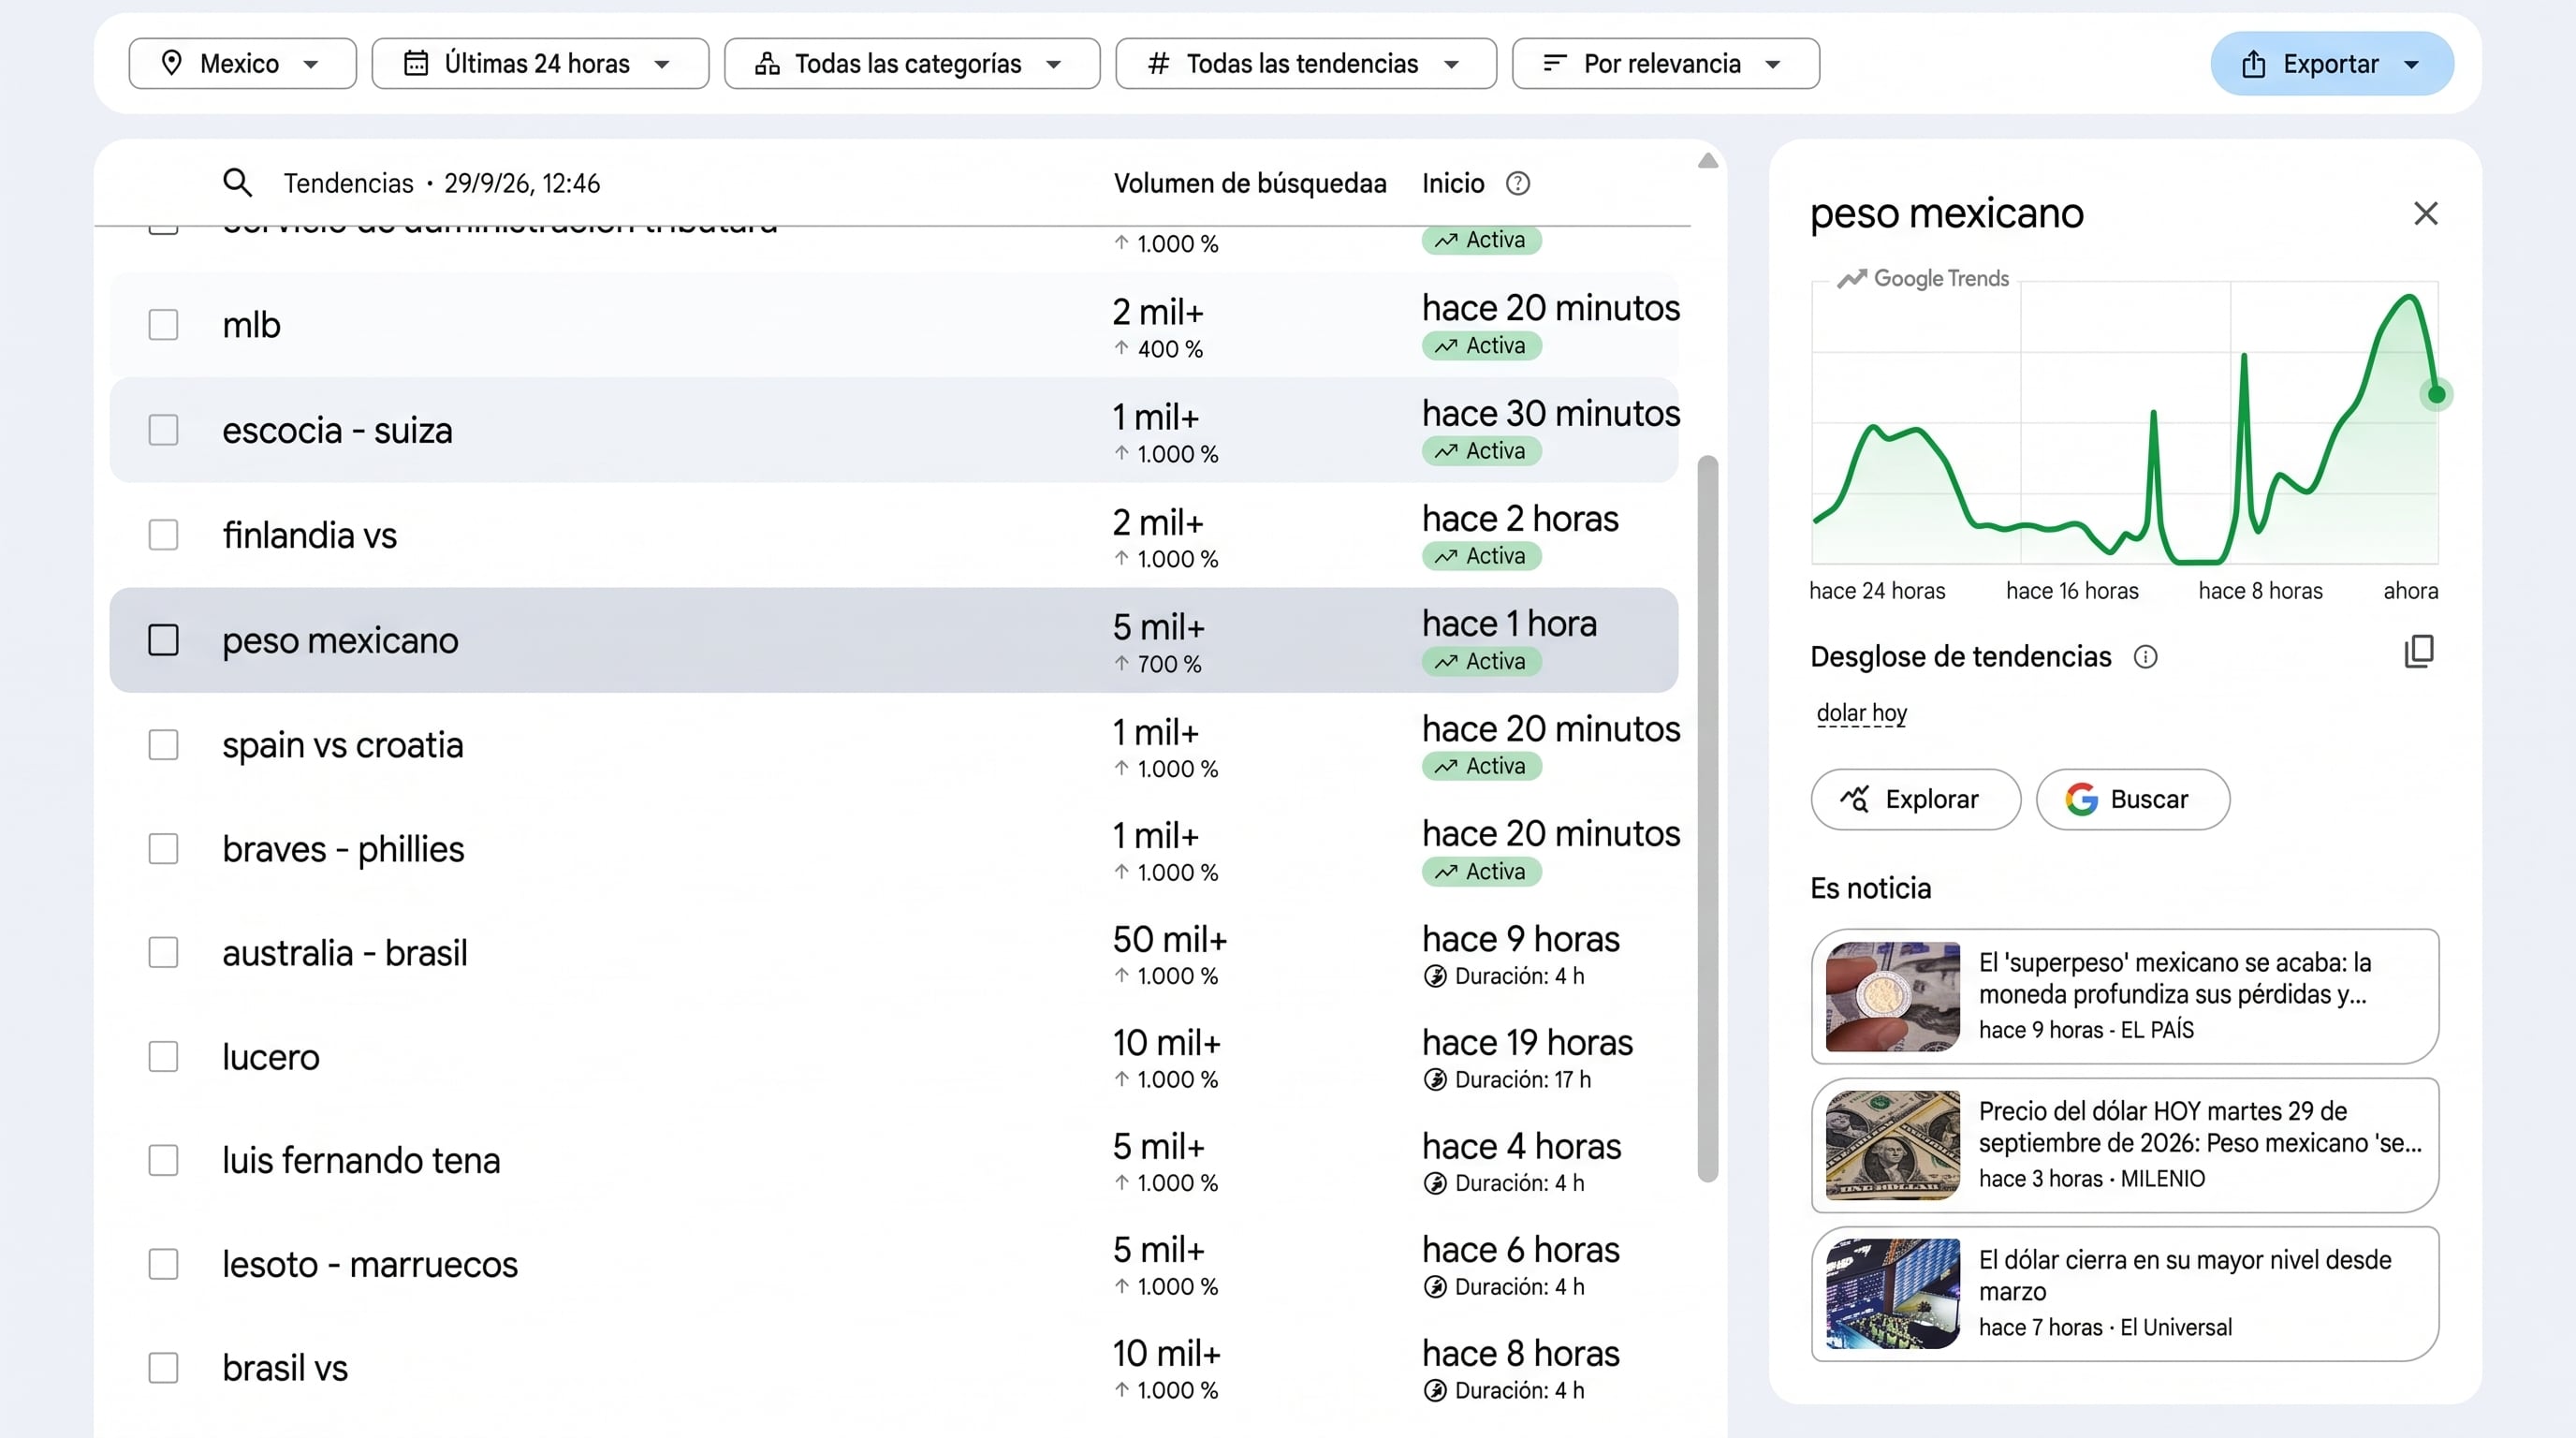Screen dimensions: 2576x1438
Task: Tick the checkbox for escocia - suiza
Action: point(163,430)
